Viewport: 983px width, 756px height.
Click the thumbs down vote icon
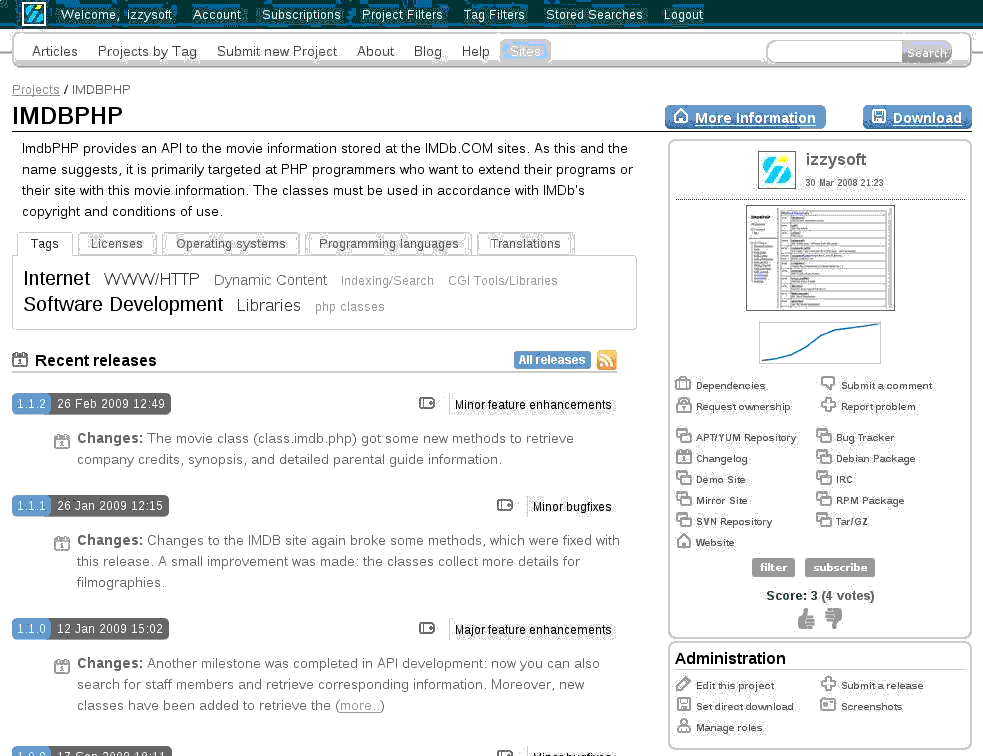[x=833, y=619]
